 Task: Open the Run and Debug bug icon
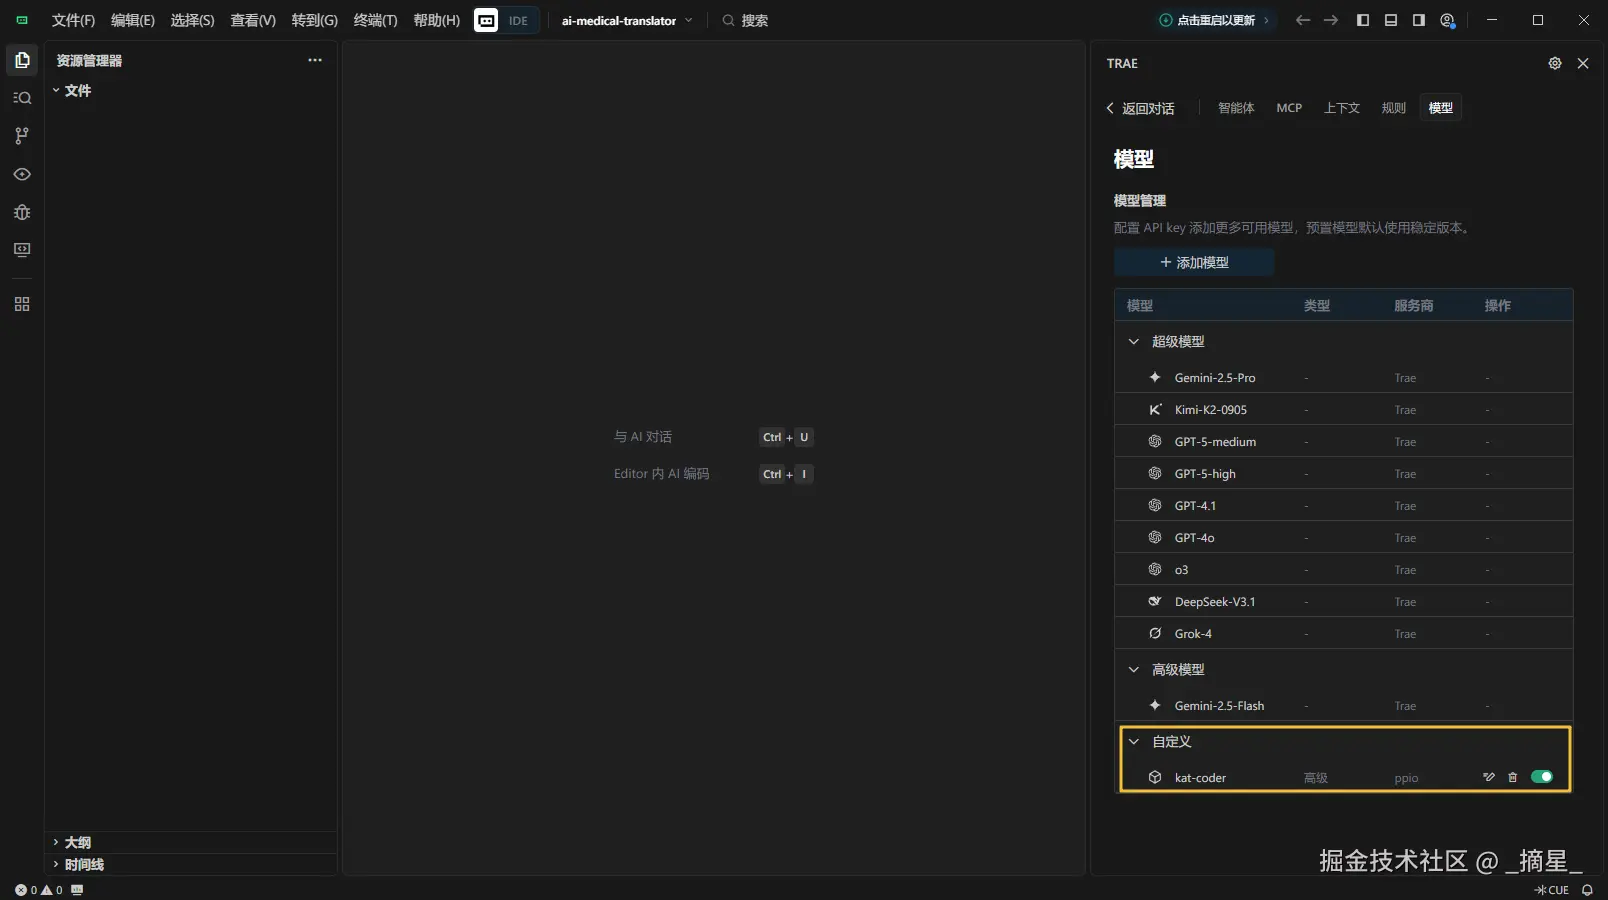[x=22, y=212]
